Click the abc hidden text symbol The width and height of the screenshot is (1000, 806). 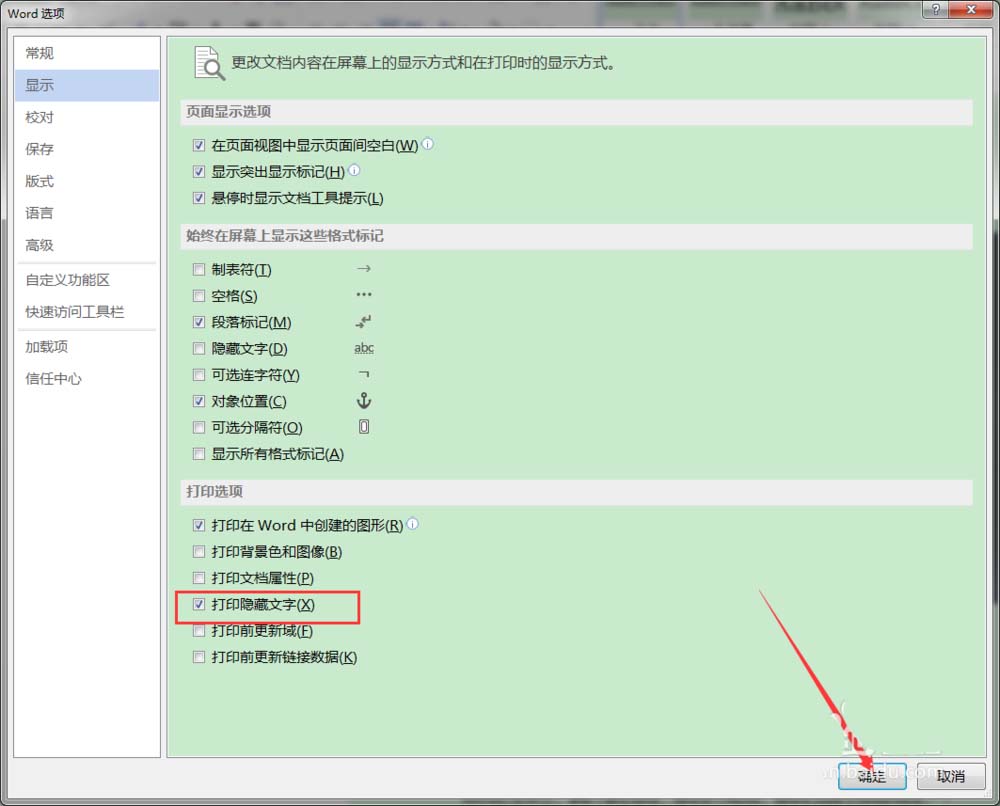364,348
